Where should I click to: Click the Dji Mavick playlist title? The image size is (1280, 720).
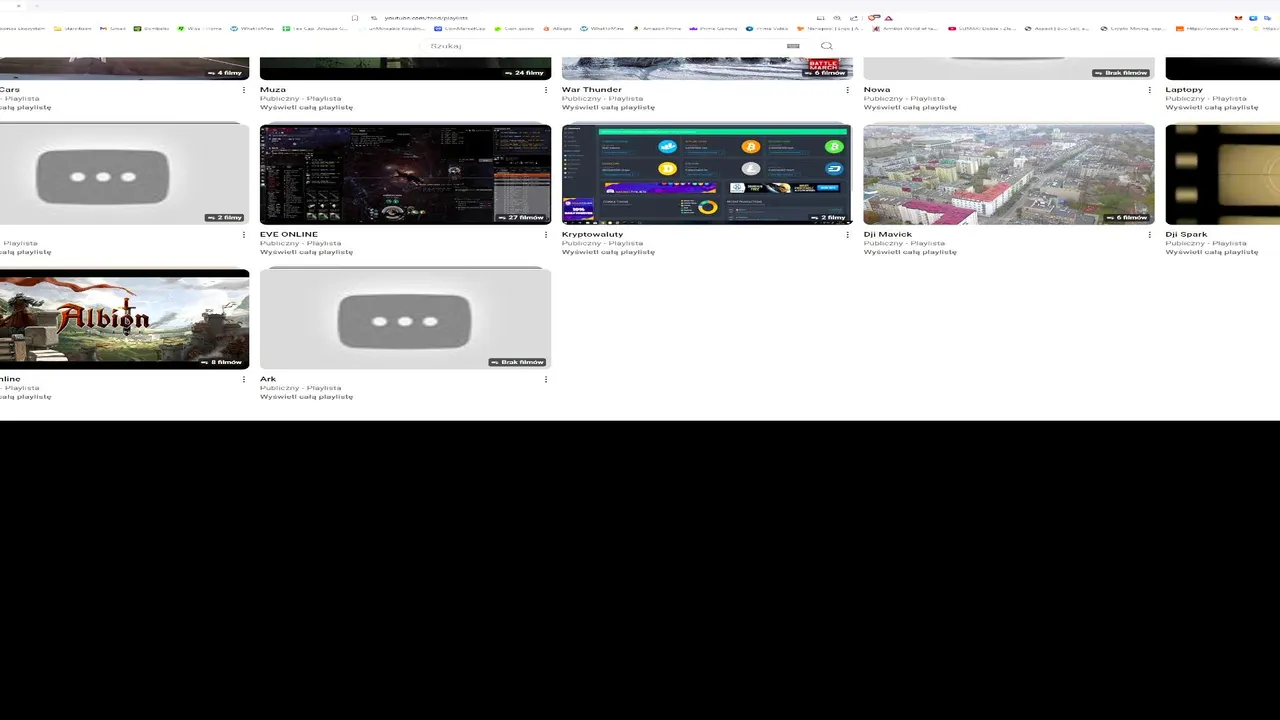[x=888, y=235]
